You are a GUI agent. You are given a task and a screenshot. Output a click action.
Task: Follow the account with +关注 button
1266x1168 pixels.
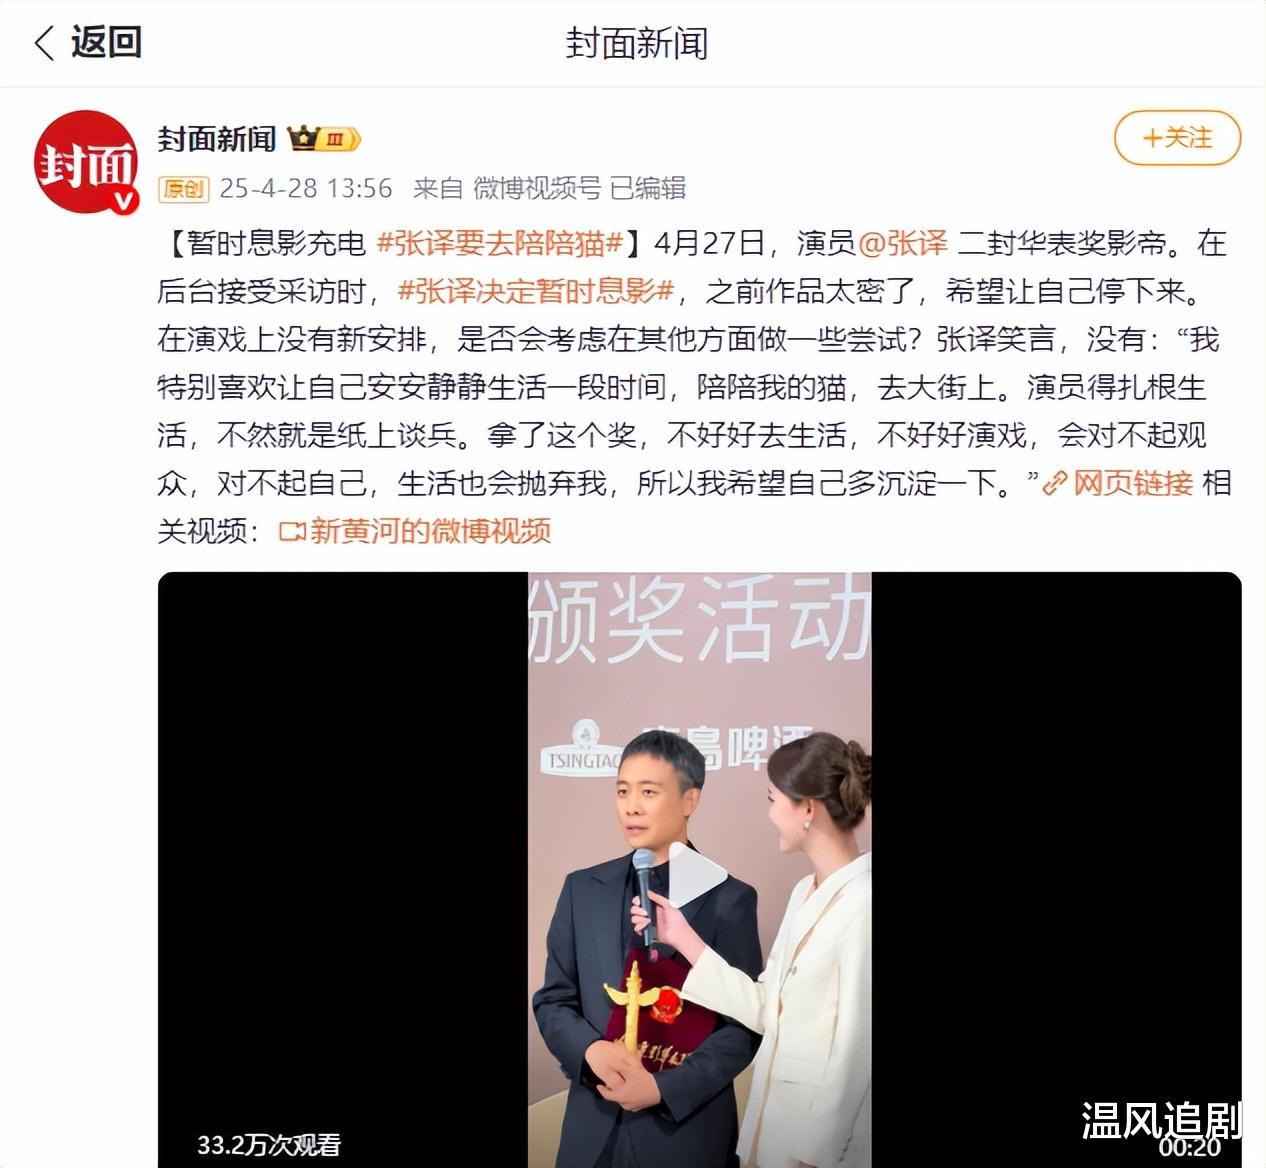[1177, 138]
